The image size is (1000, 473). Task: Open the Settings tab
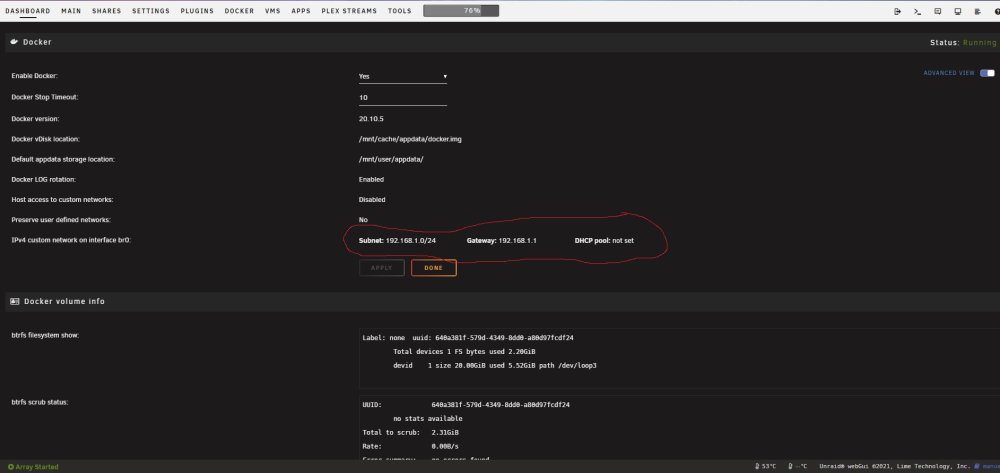coord(151,11)
